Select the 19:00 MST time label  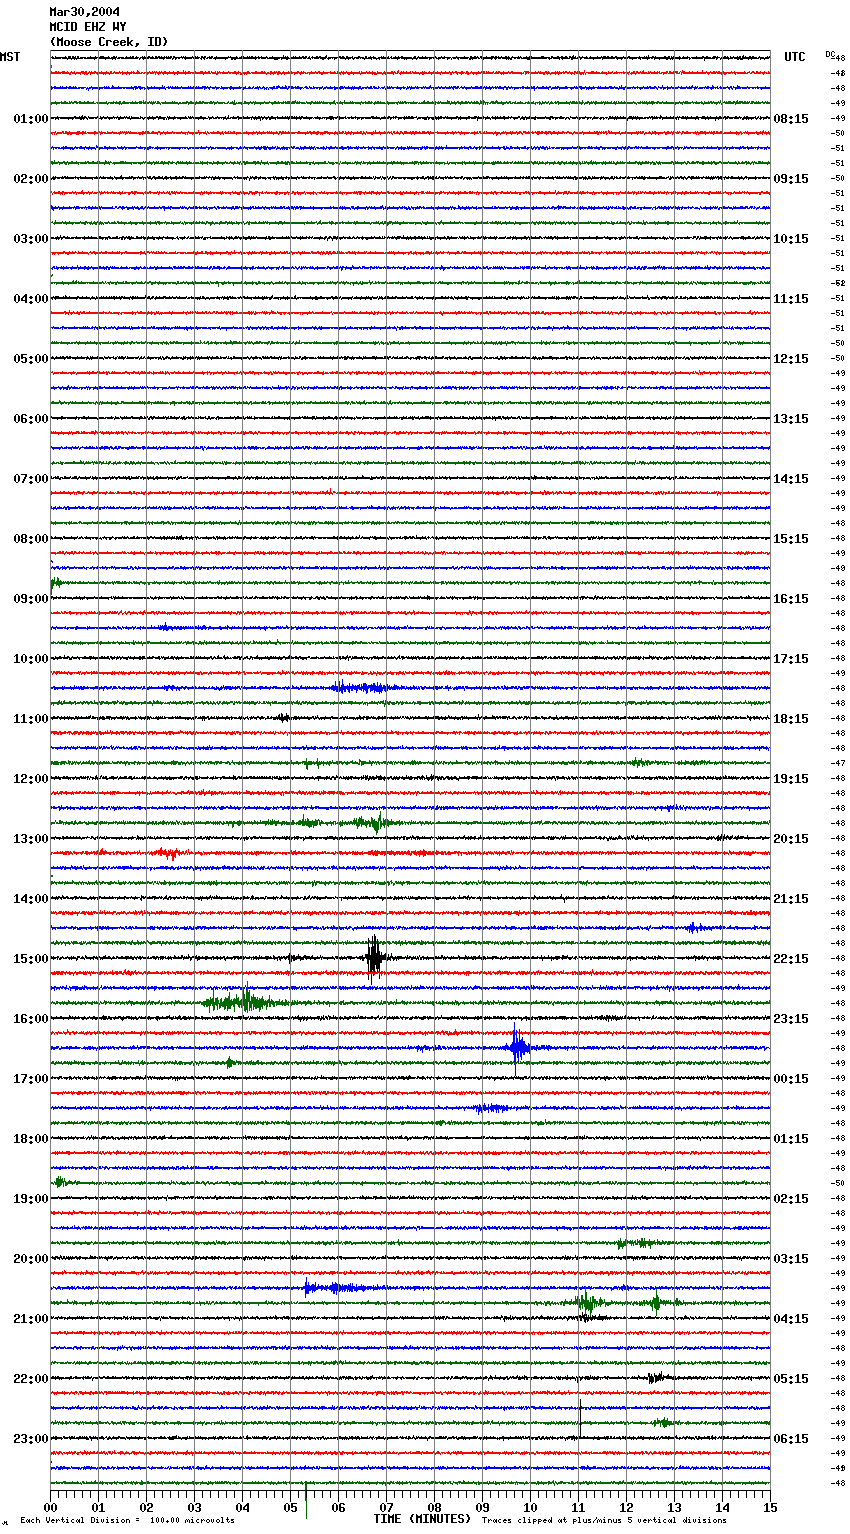(x=31, y=1199)
